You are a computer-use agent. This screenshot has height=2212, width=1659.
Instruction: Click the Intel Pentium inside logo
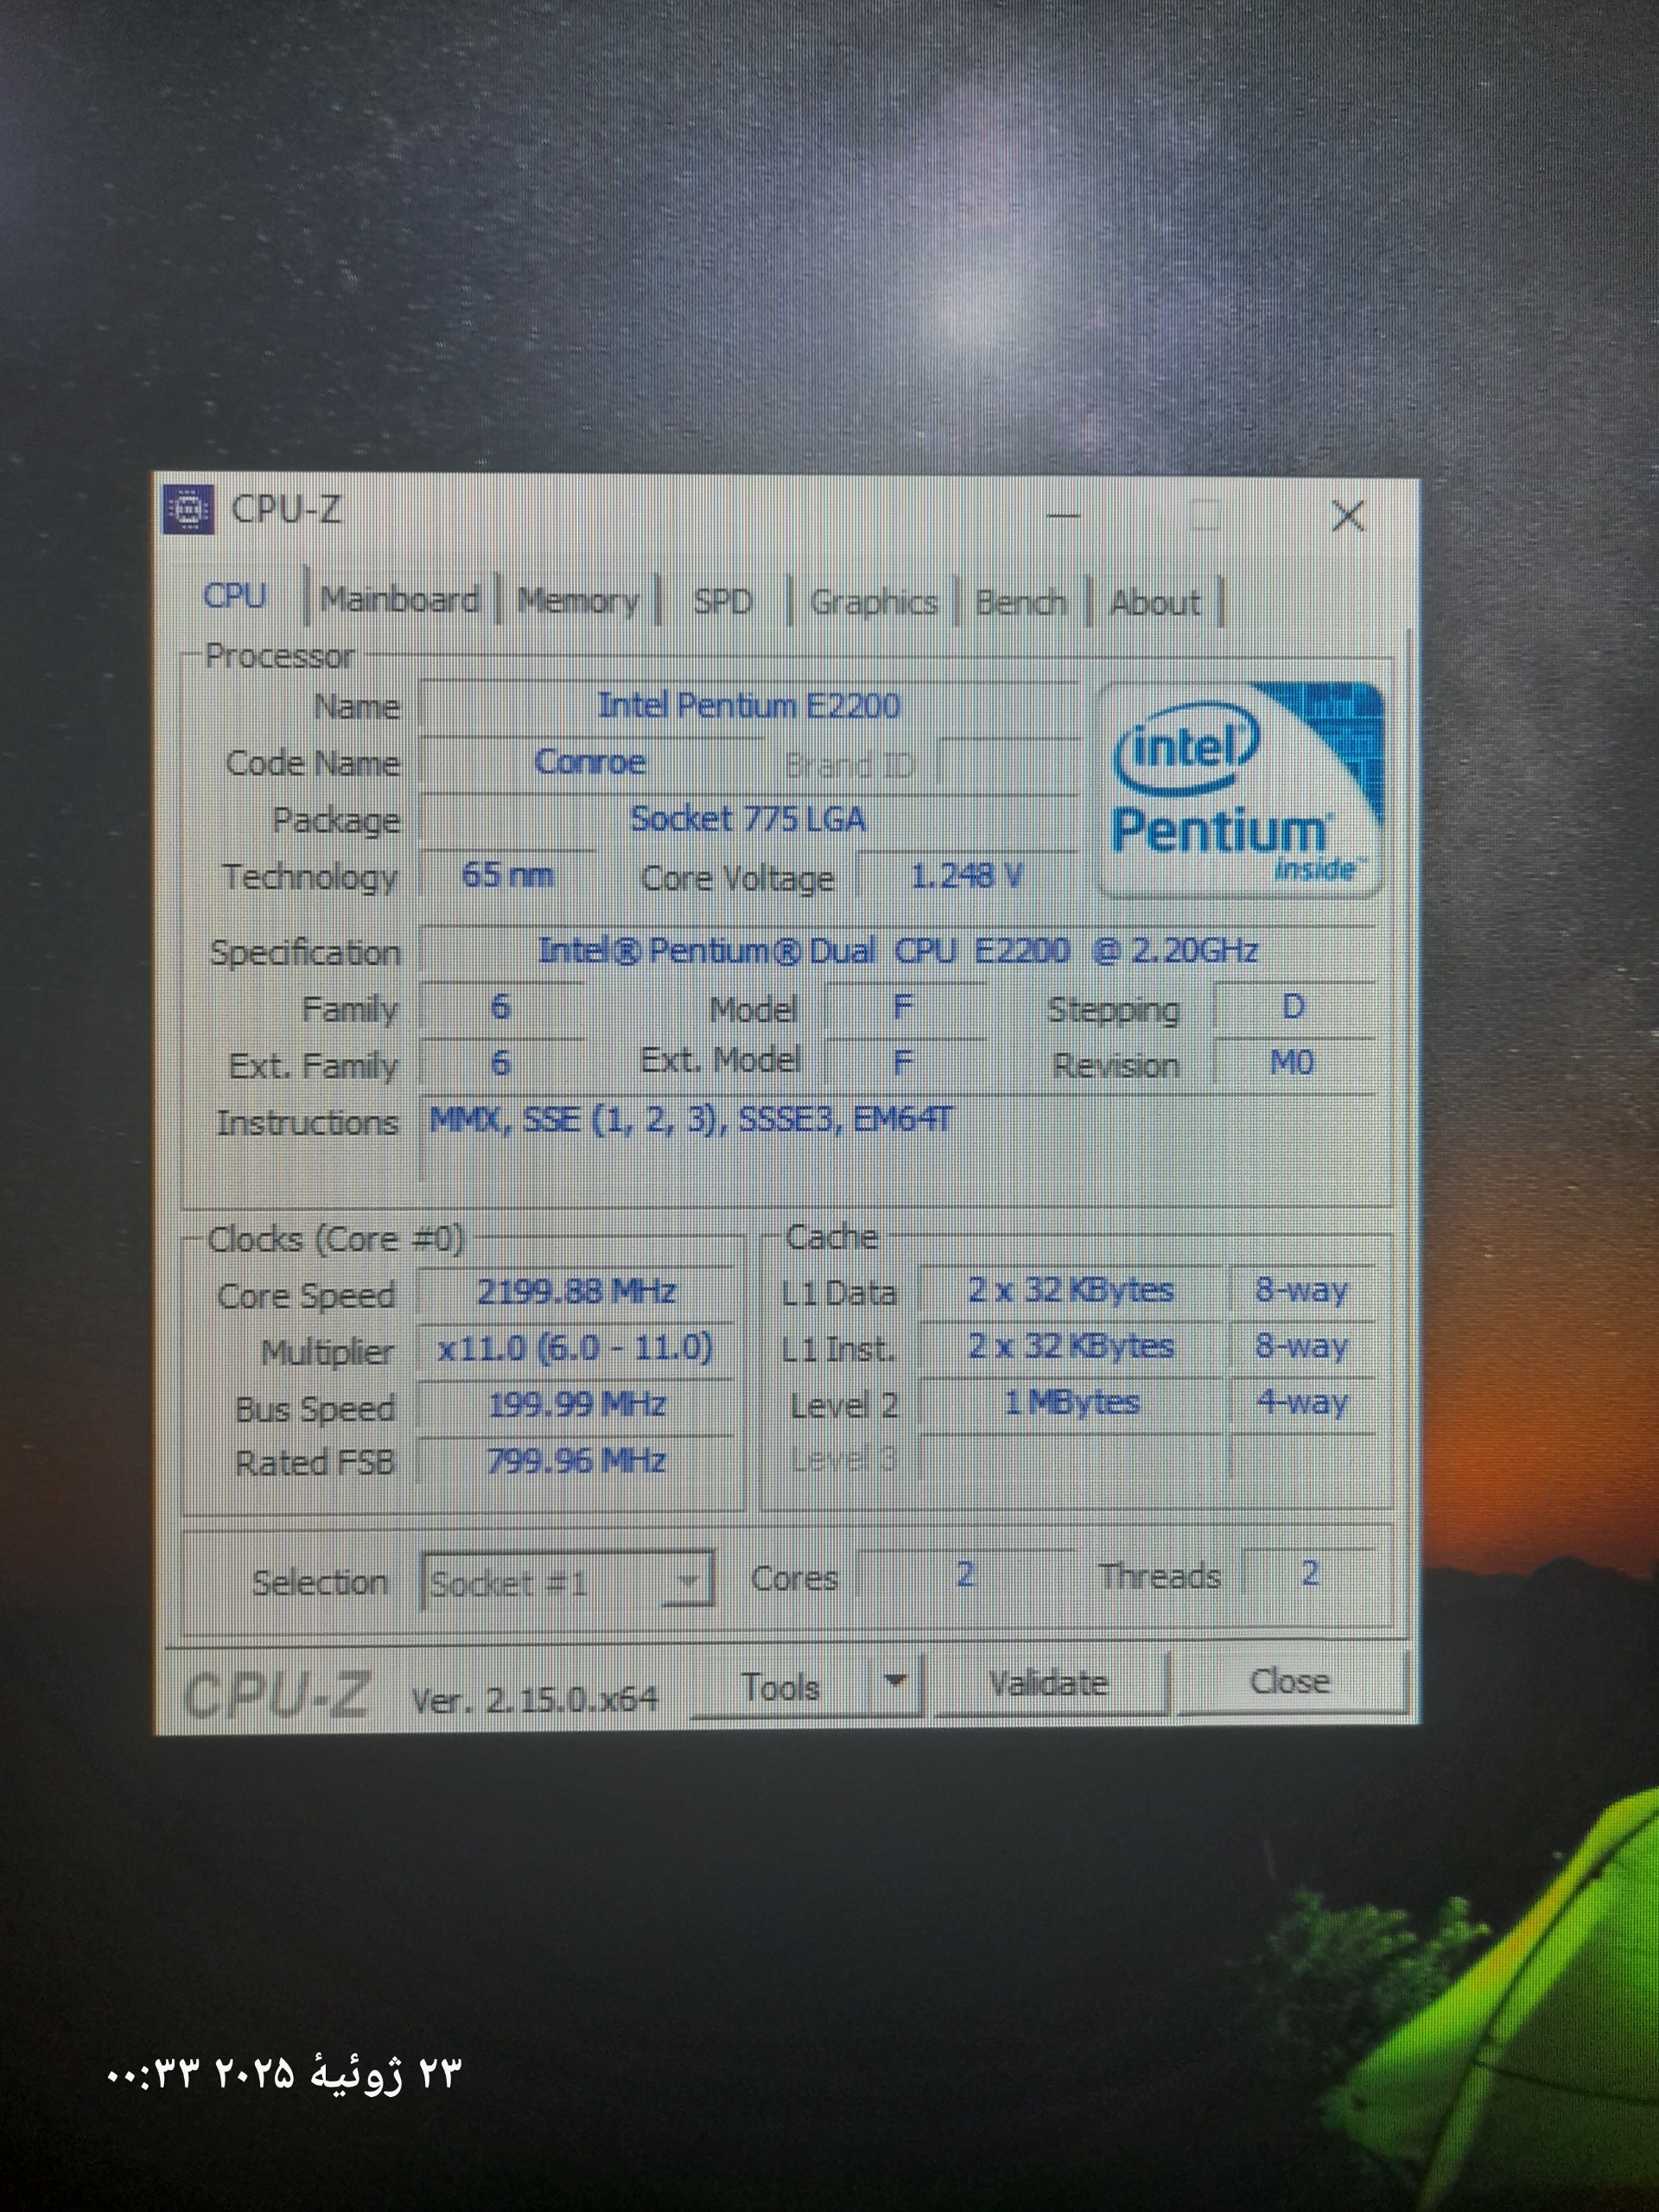point(1240,790)
